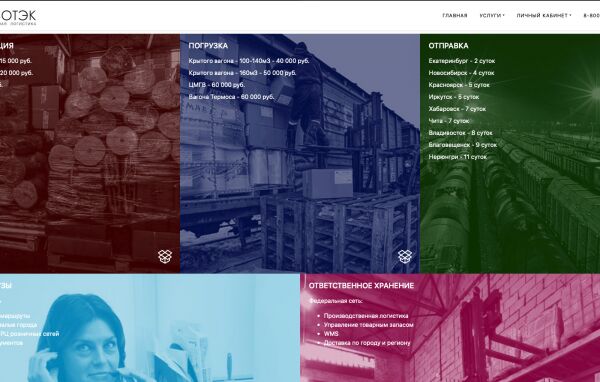Select 'Хабаровск - 7 суток' line

[457, 109]
